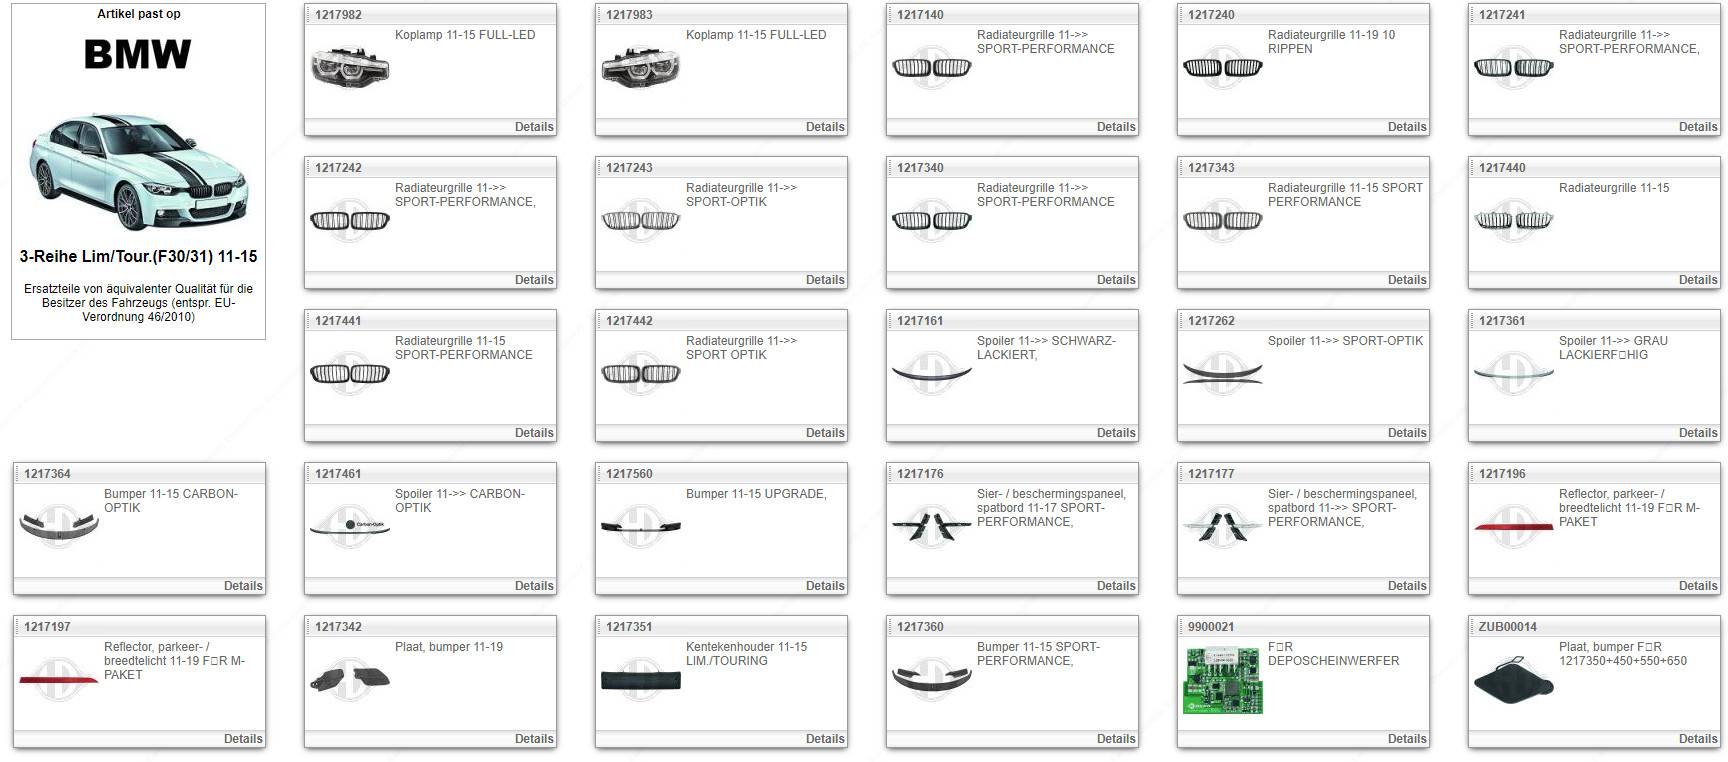
Task: Show Details for item ZUB00014
Action: point(1698,739)
